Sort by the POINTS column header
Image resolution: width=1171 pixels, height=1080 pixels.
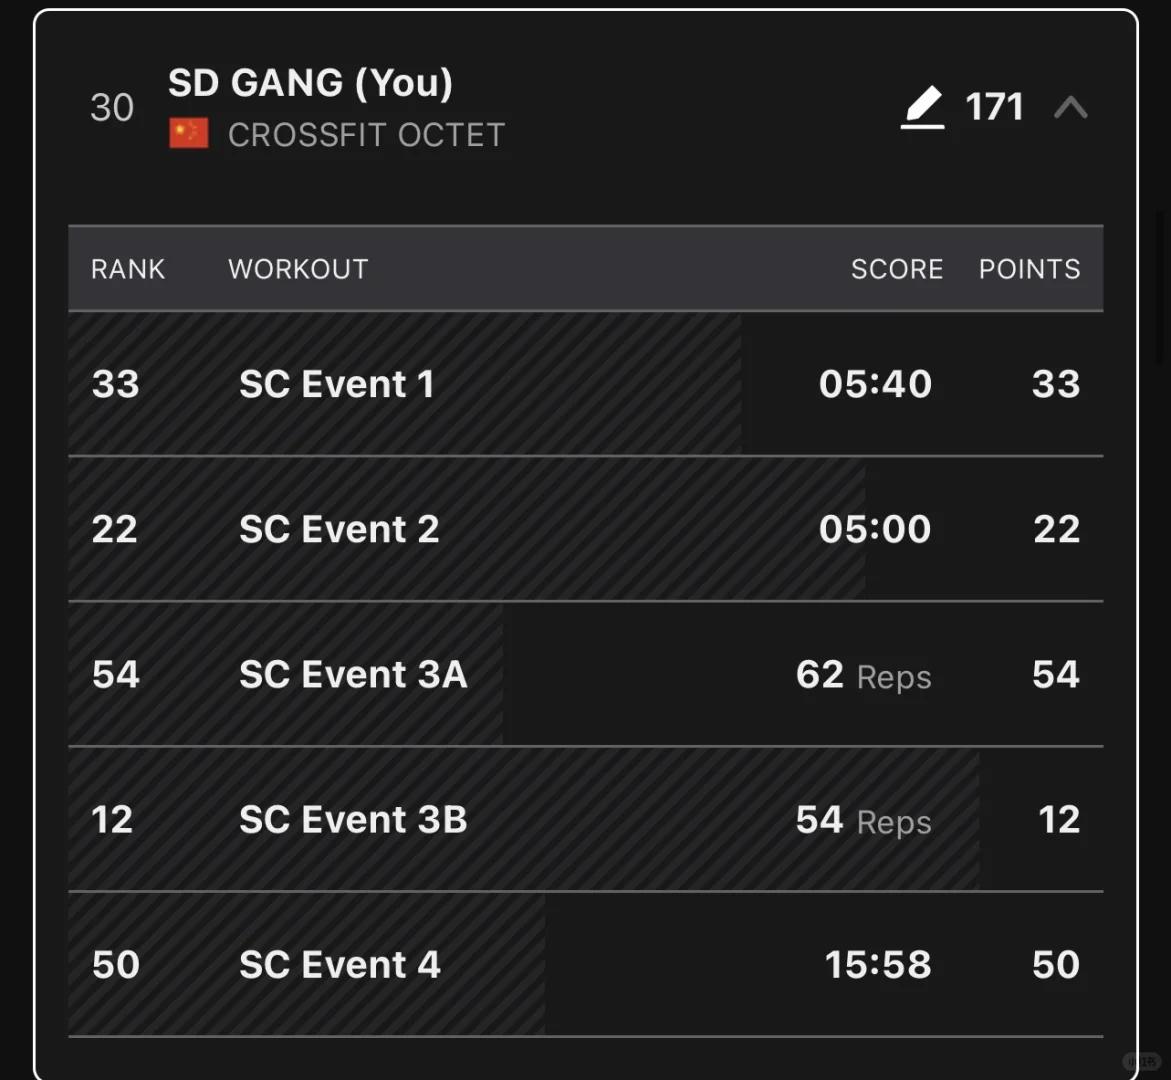click(1029, 269)
